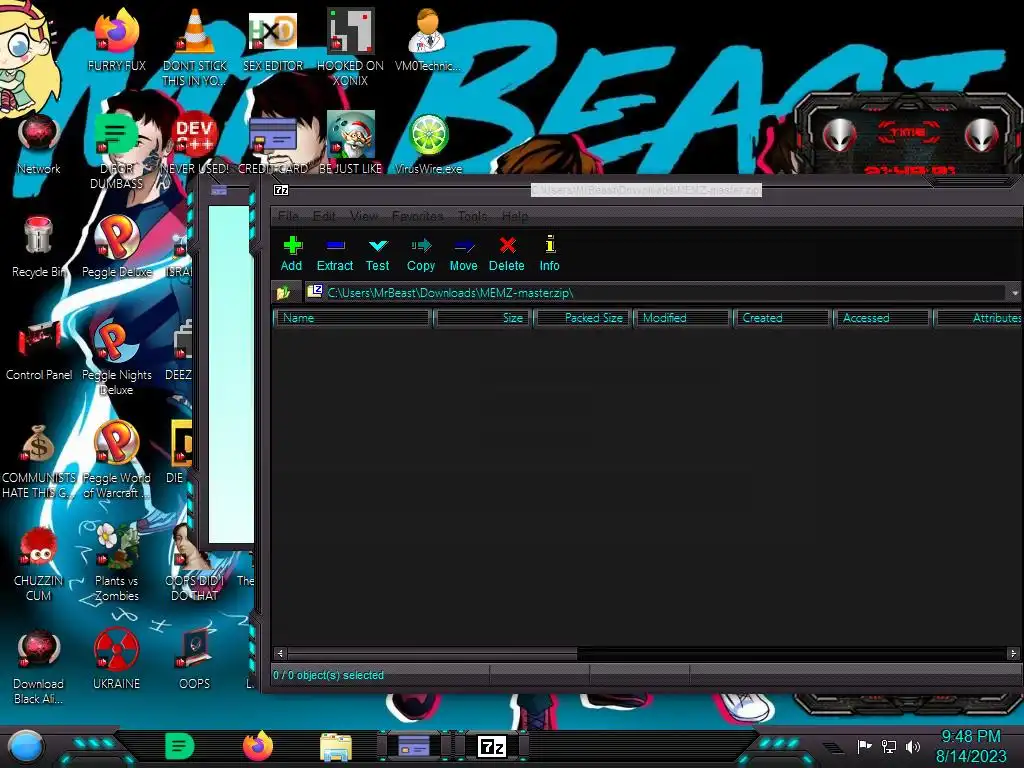Extract files with the Extract toolbar icon
Viewport: 1024px width, 768px height.
pos(335,254)
